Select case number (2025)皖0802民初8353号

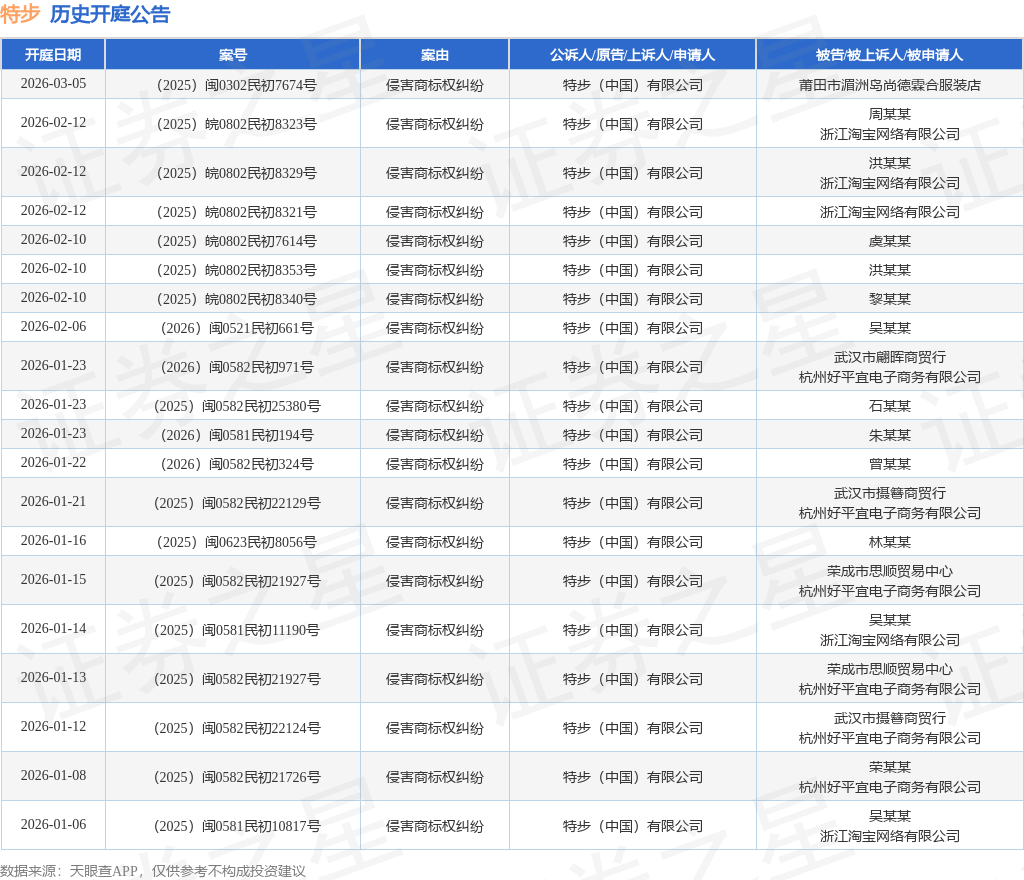tap(236, 270)
